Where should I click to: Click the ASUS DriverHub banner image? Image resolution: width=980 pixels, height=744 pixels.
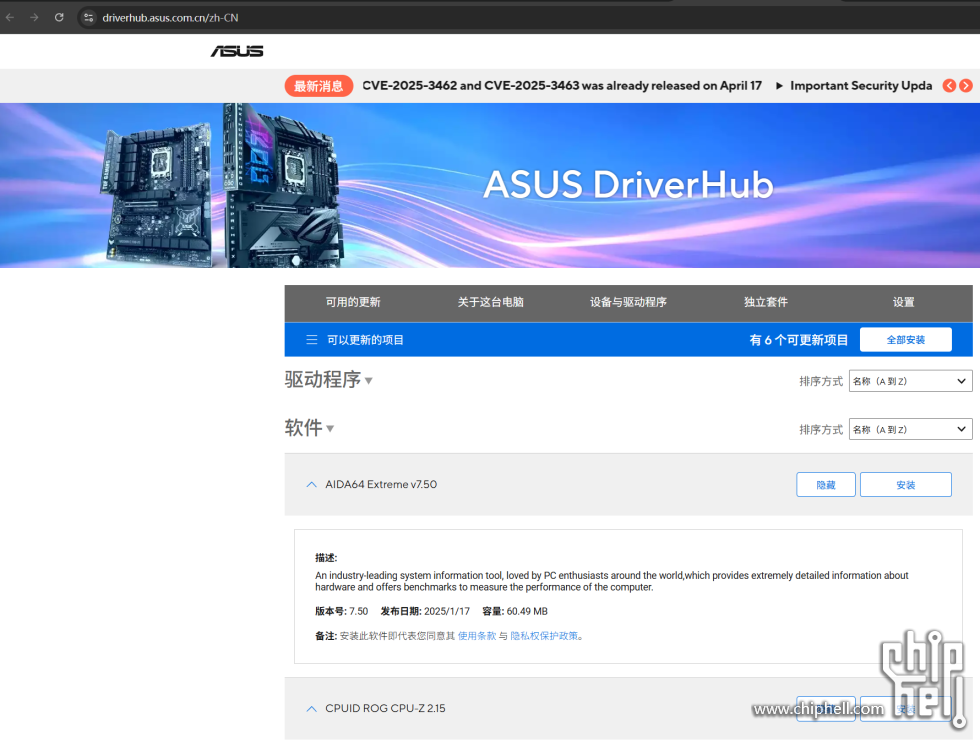(490, 185)
